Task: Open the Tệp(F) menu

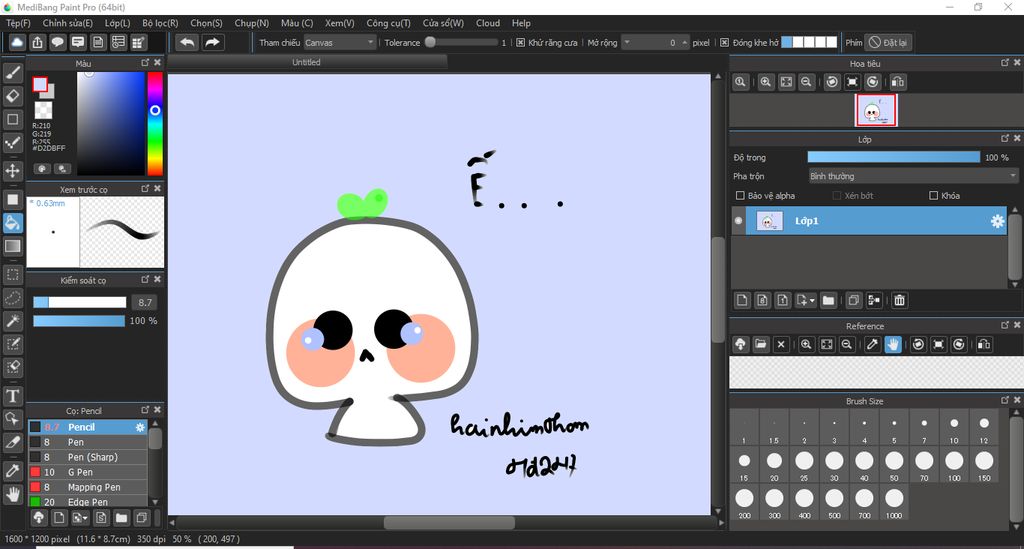Action: click(x=18, y=23)
